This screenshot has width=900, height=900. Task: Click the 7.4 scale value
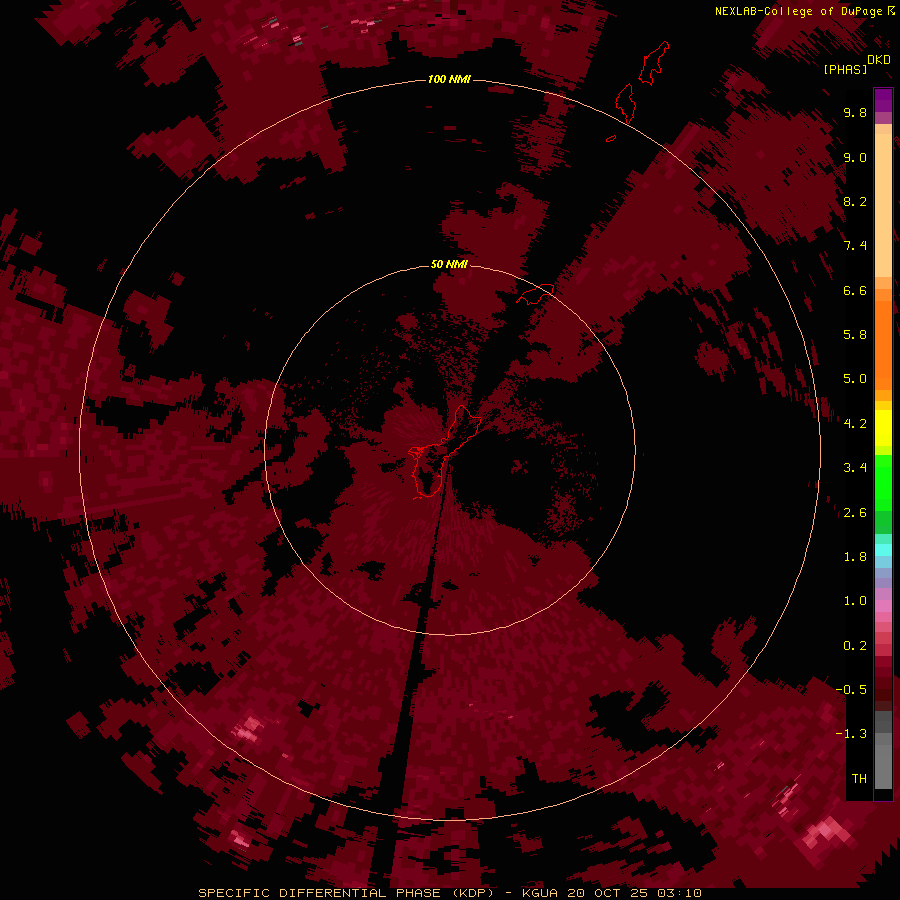(855, 246)
